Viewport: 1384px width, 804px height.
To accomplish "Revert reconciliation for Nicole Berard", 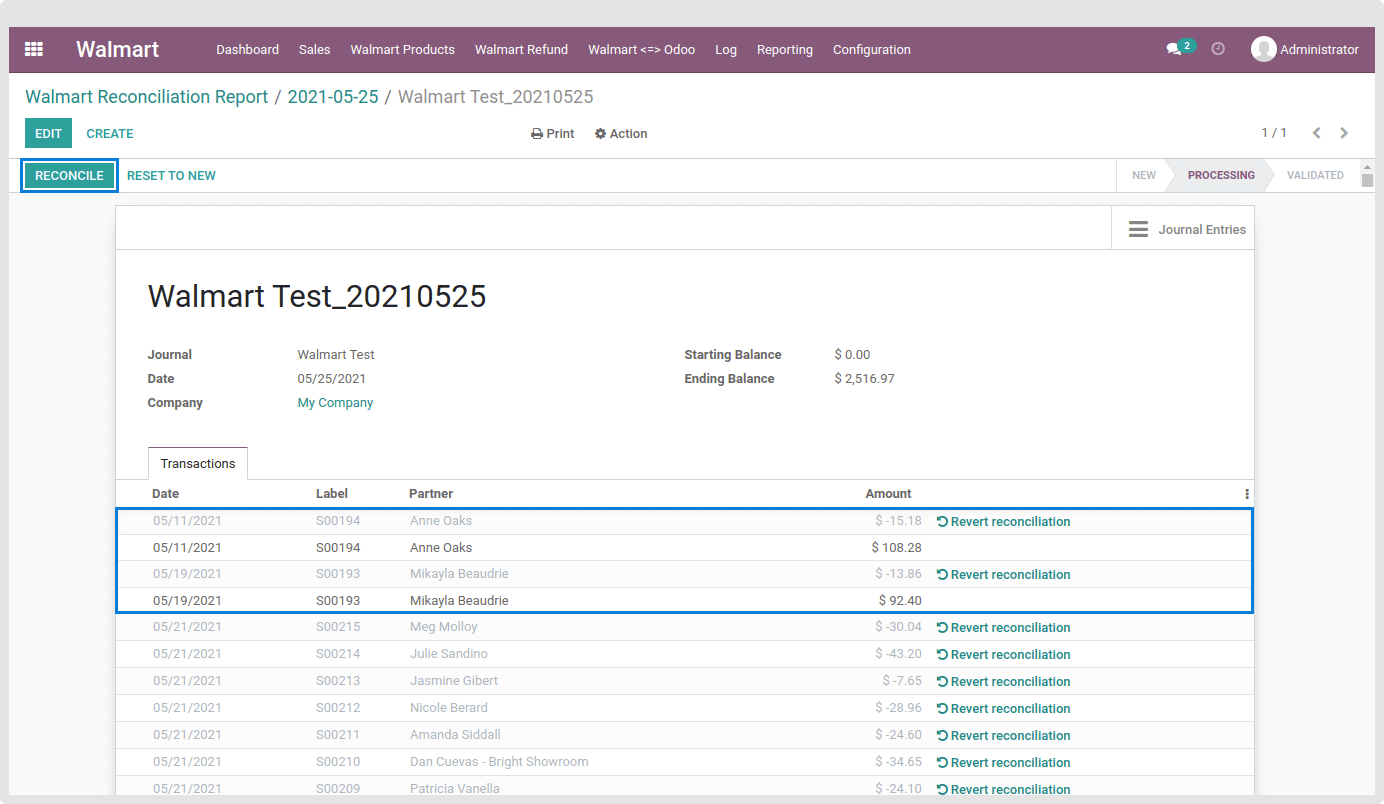I will (1003, 708).
